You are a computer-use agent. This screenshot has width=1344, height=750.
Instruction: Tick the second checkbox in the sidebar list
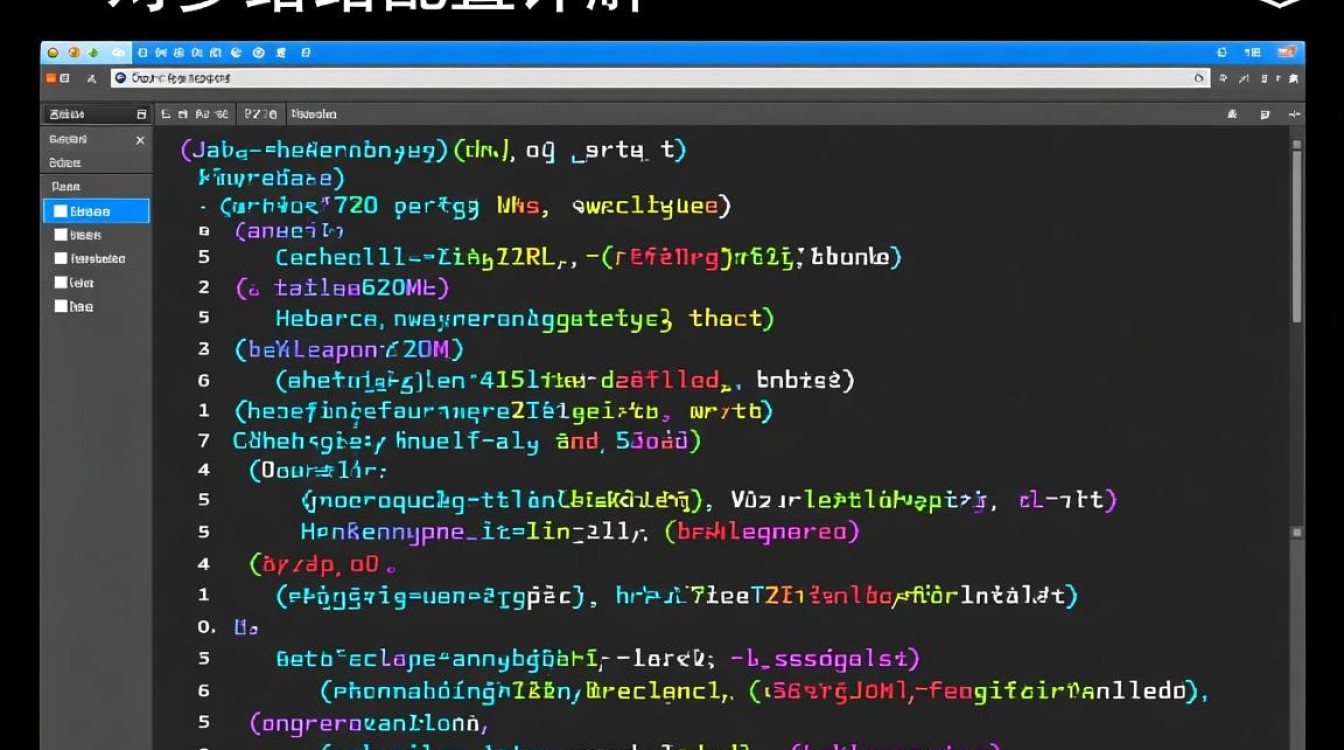[61, 235]
